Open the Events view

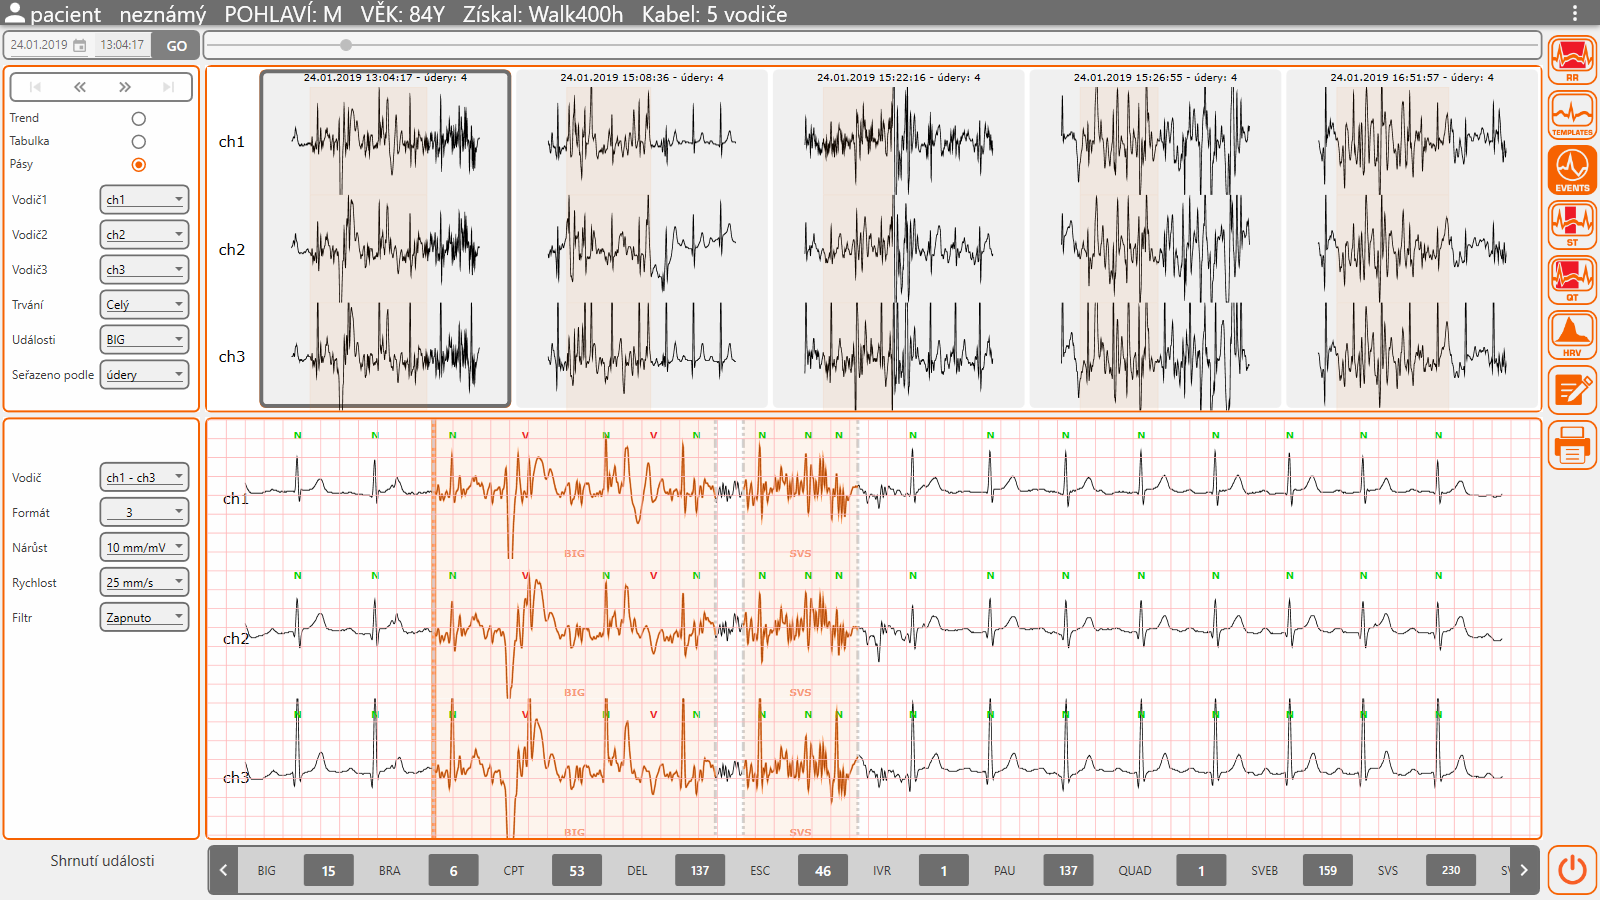(1572, 170)
